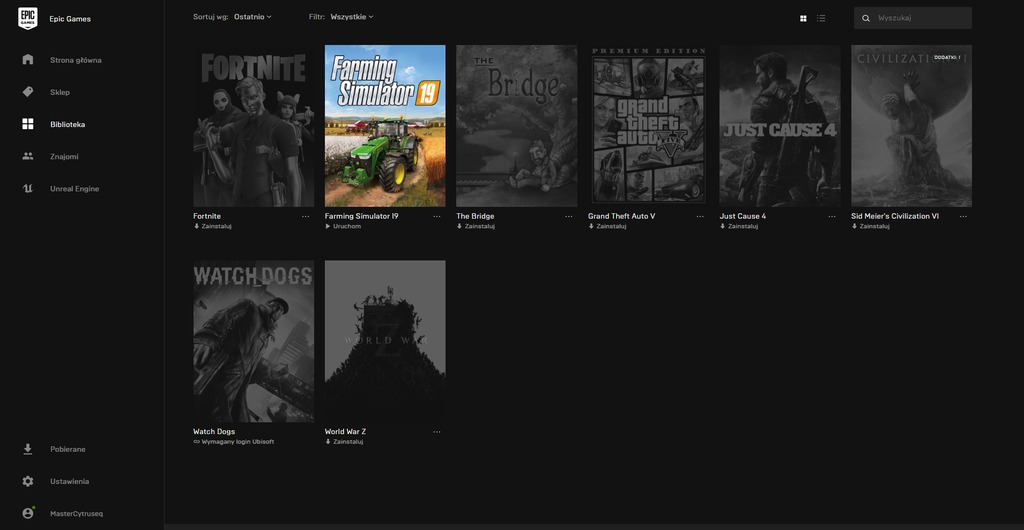Click Wymagany login Ubisoft under Watch Dogs
Screen dimensions: 1024x530
[234, 442]
